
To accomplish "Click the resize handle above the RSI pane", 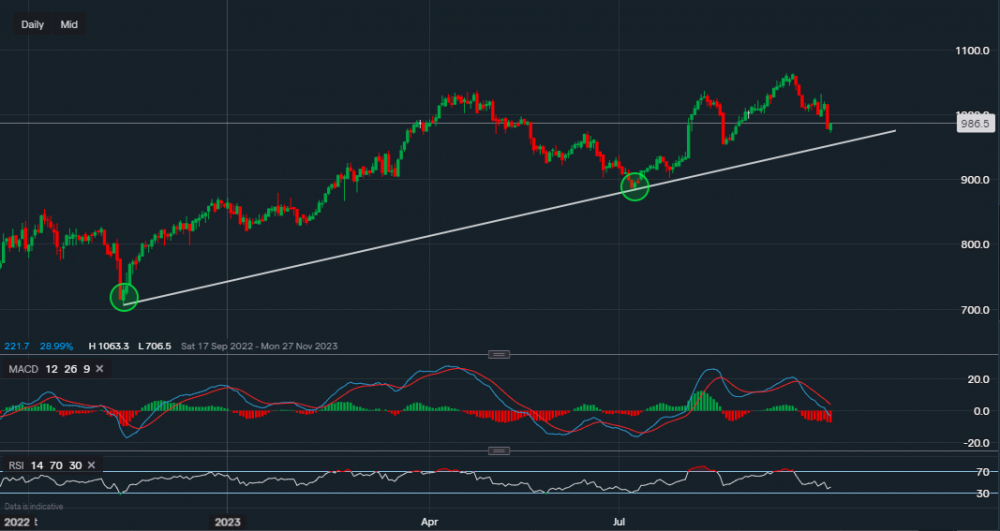I will click(x=498, y=451).
